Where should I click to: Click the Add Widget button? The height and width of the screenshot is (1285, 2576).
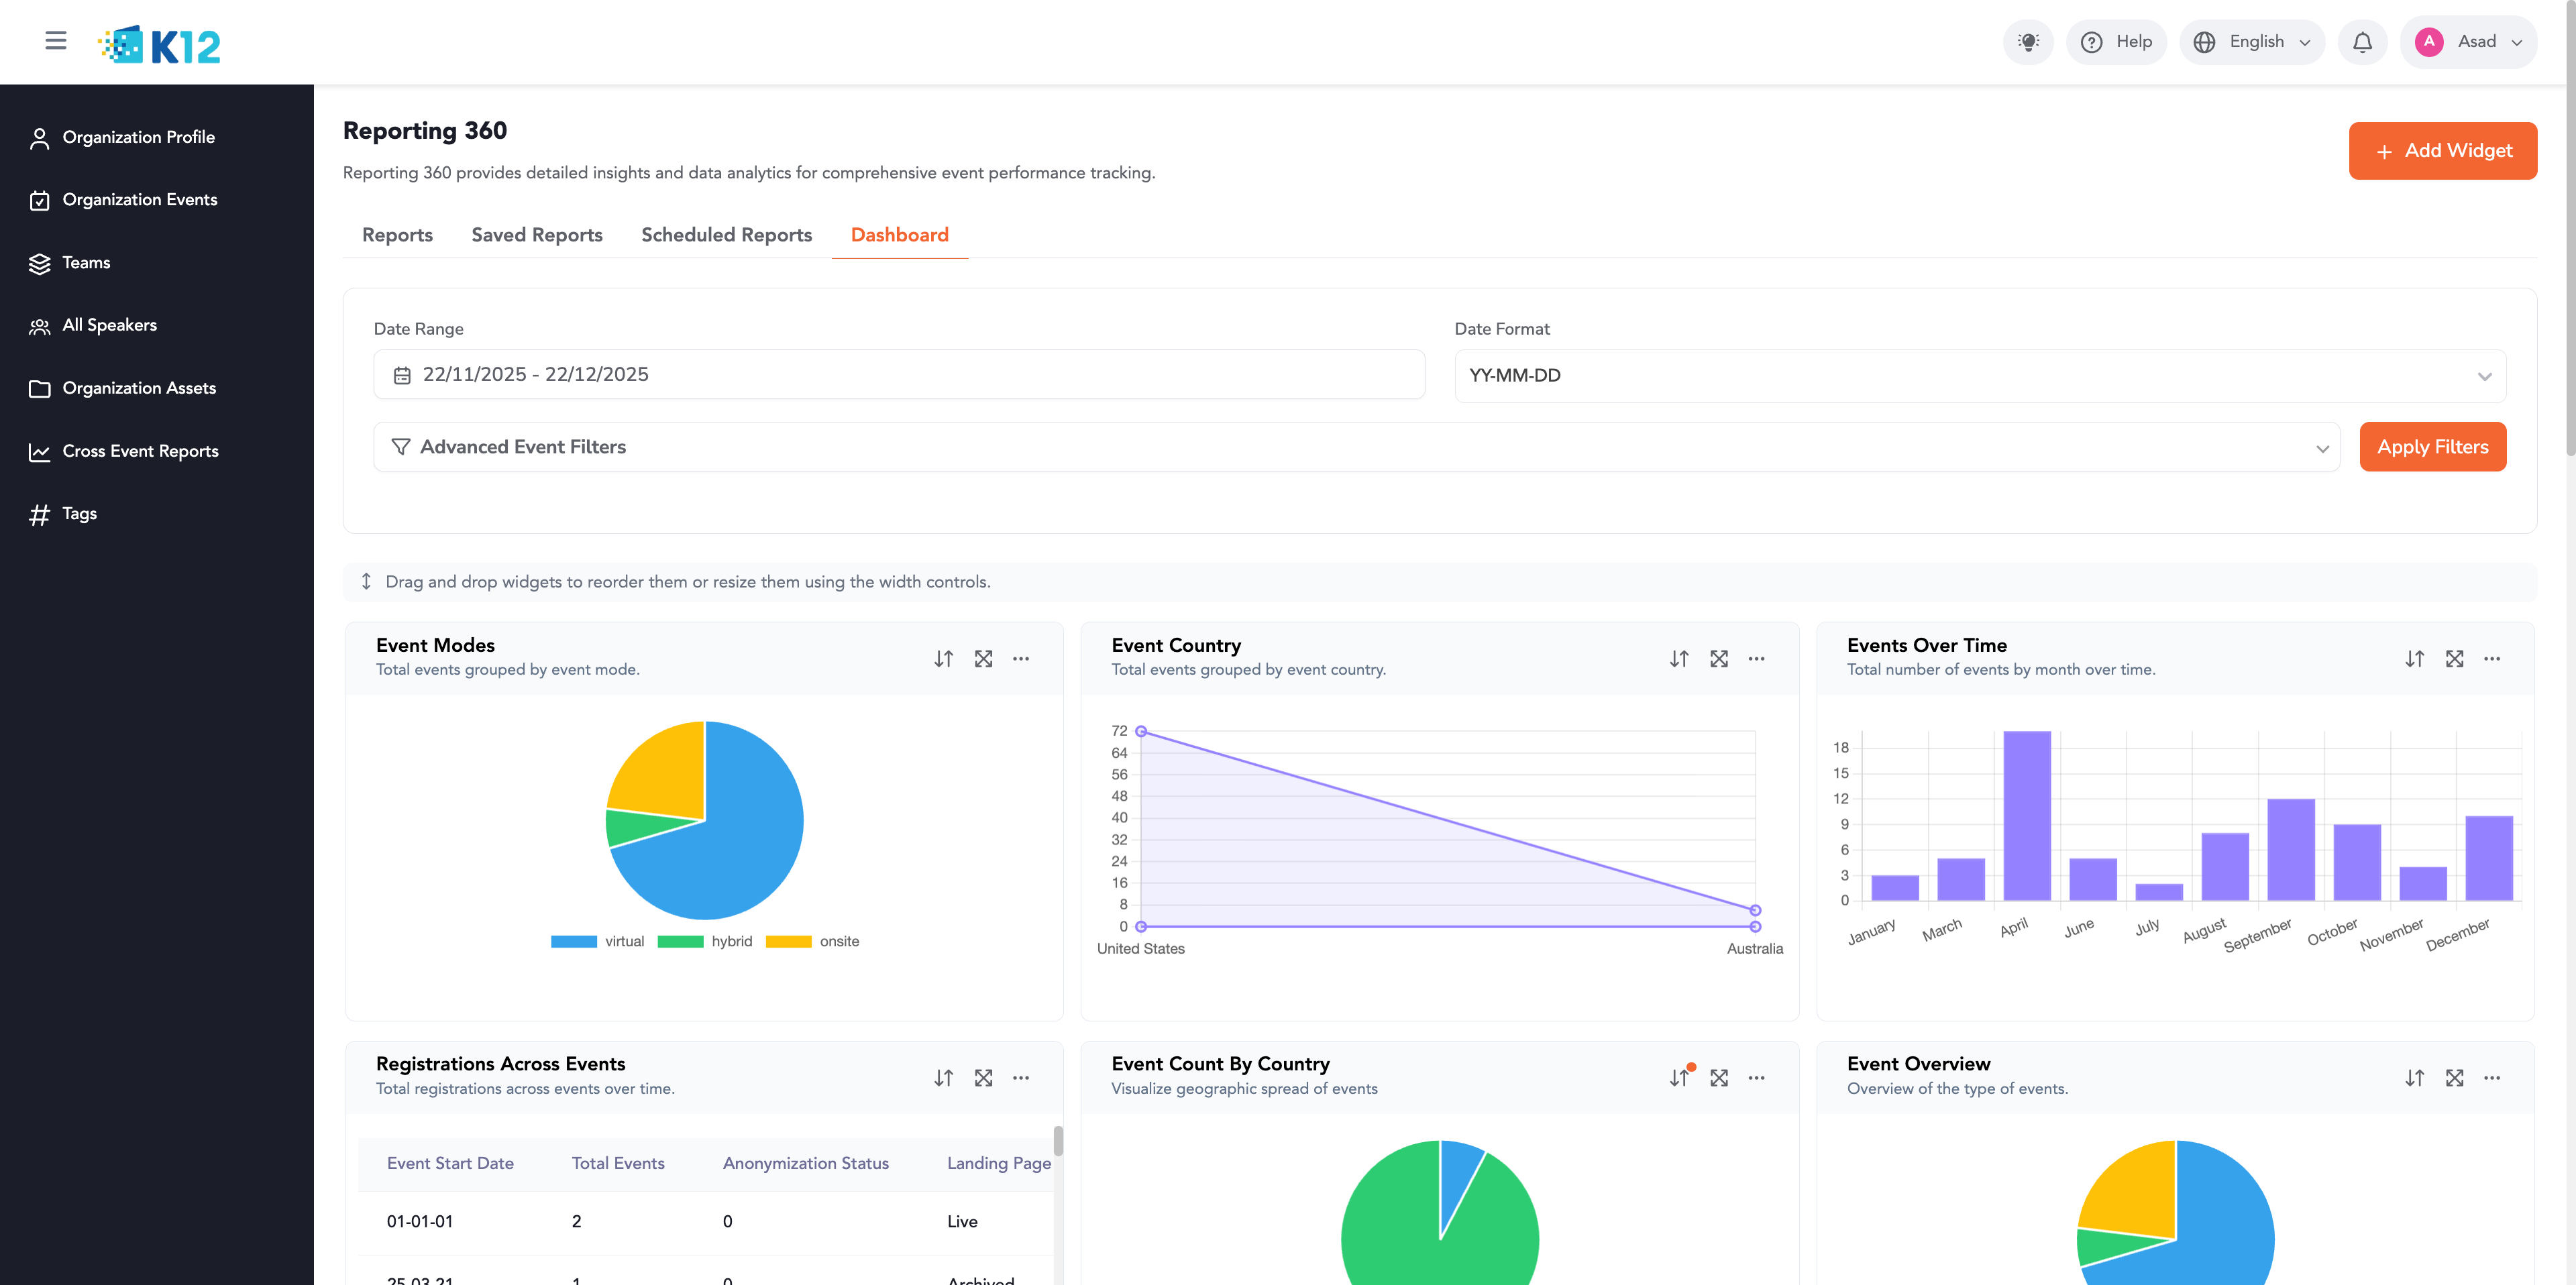coord(2442,151)
